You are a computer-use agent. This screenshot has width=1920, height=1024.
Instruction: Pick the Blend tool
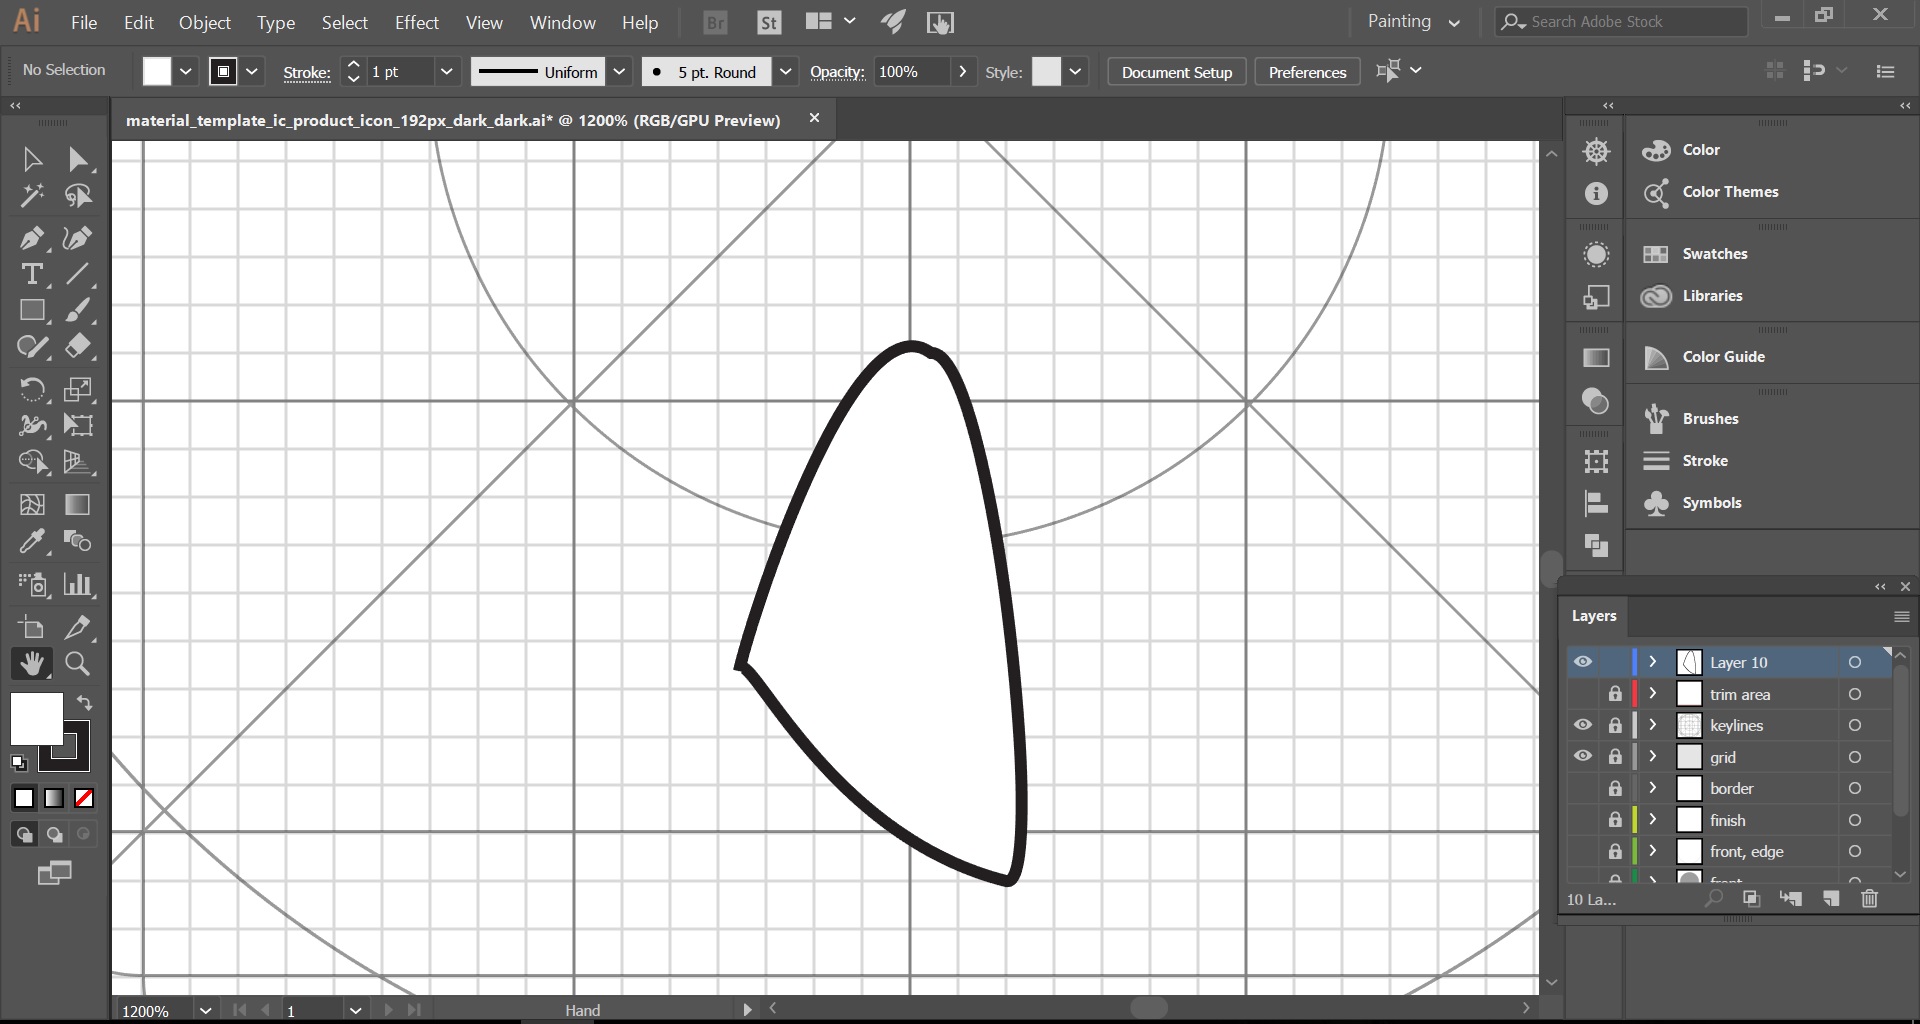coord(77,541)
